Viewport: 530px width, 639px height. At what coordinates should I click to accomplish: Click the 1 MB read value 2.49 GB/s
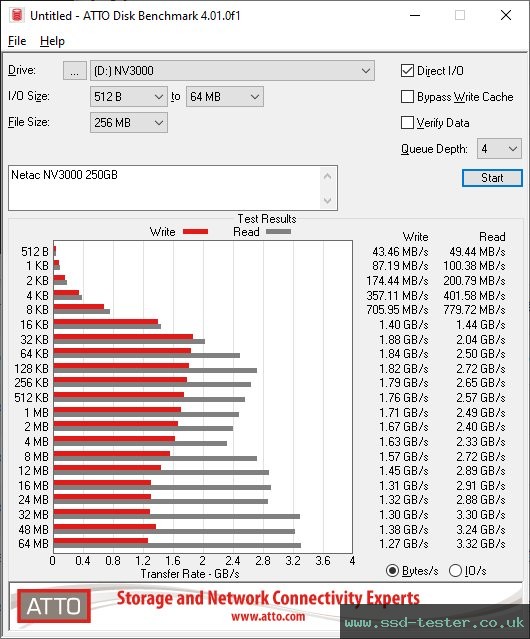481,412
